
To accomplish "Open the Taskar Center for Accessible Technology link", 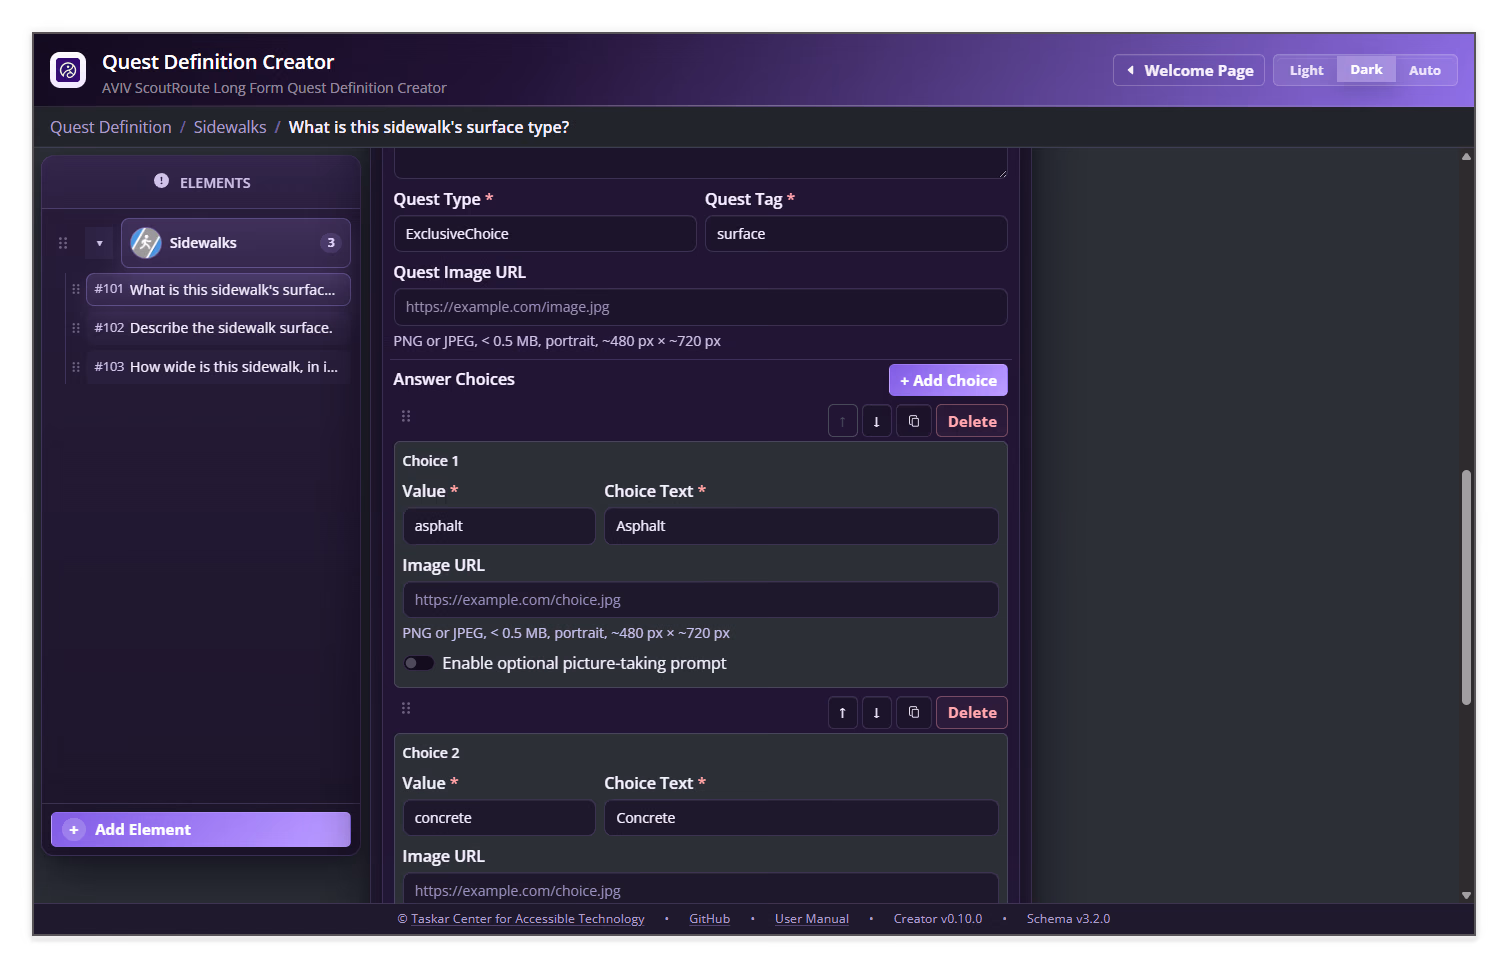I will 528,919.
